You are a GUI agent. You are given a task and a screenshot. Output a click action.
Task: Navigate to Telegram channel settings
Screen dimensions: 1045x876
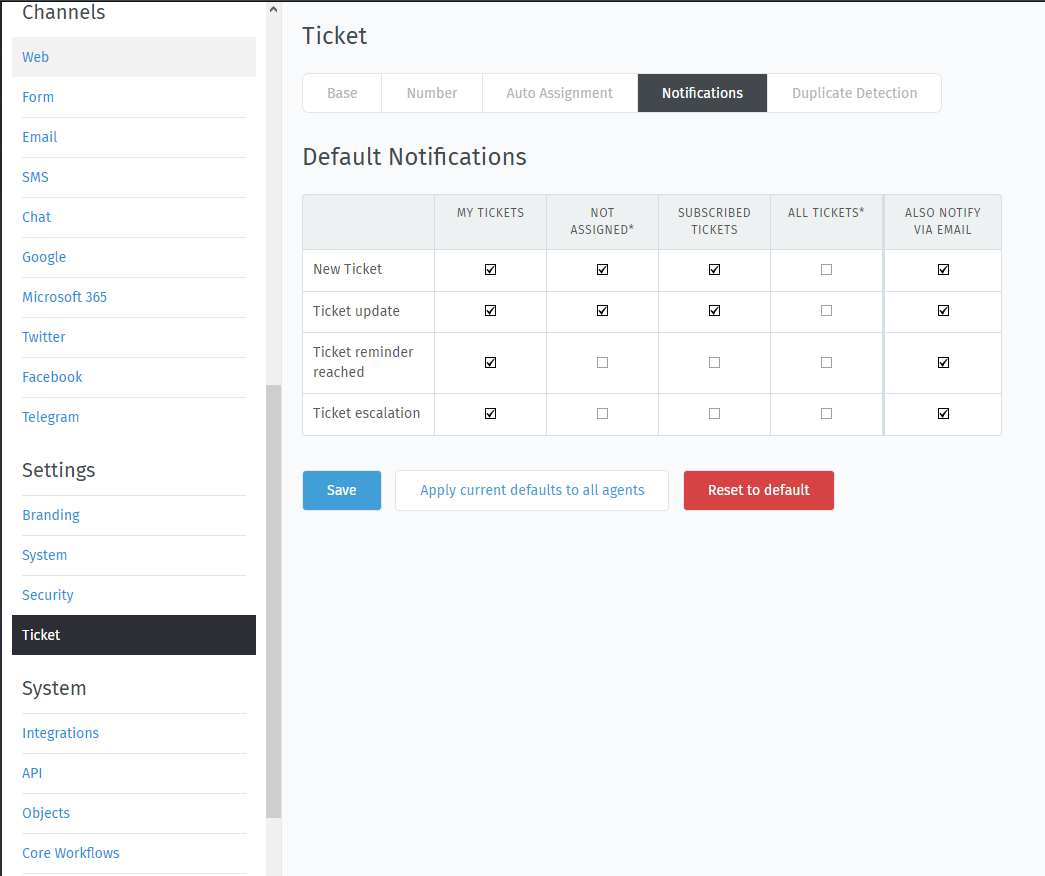[x=50, y=417]
